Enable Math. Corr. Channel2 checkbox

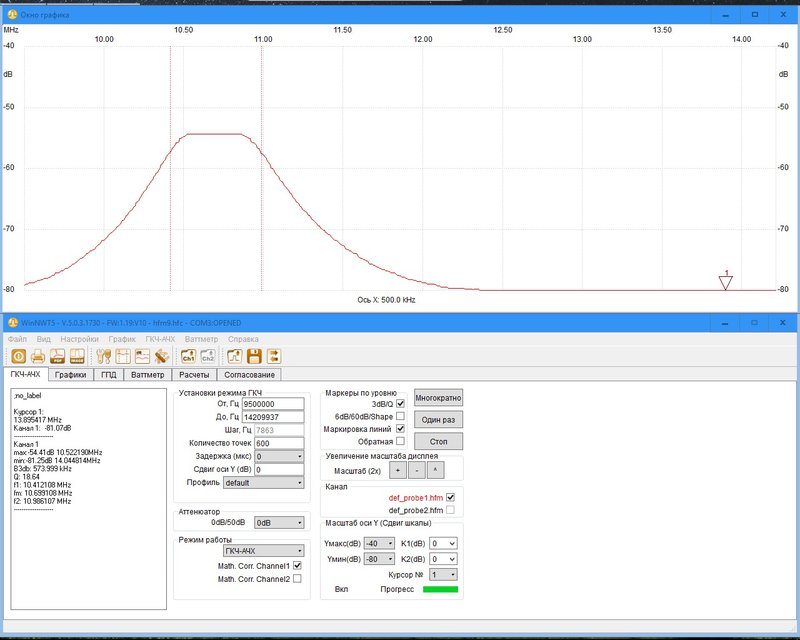coord(297,579)
